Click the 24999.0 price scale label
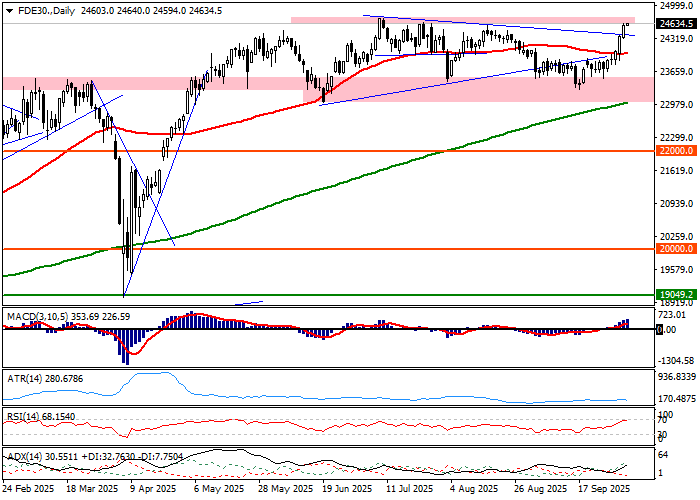This screenshot has width=700, height=500. pos(676,6)
